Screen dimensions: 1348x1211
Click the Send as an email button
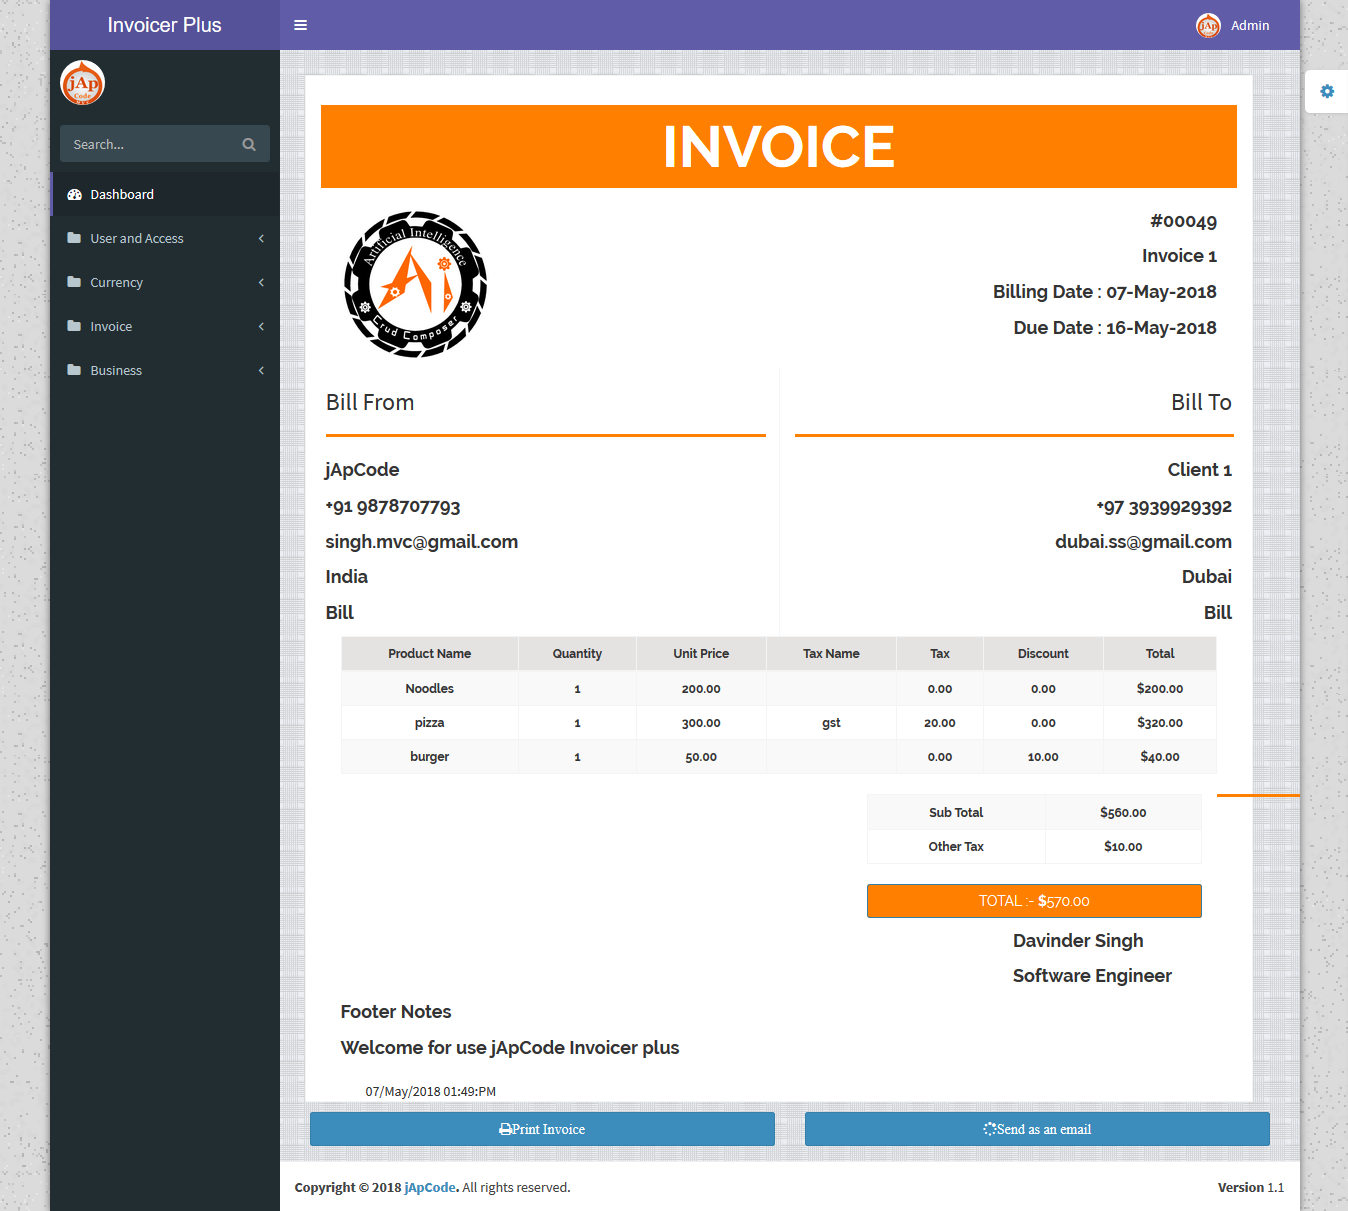1037,1128
